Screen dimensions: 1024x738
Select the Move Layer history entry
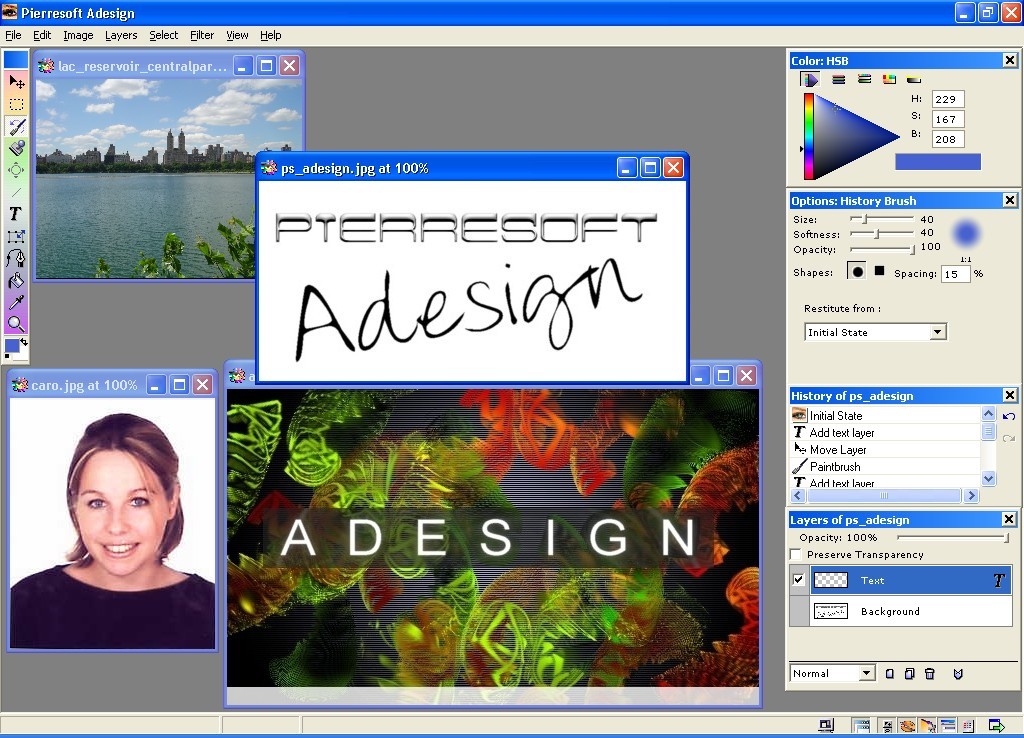886,449
